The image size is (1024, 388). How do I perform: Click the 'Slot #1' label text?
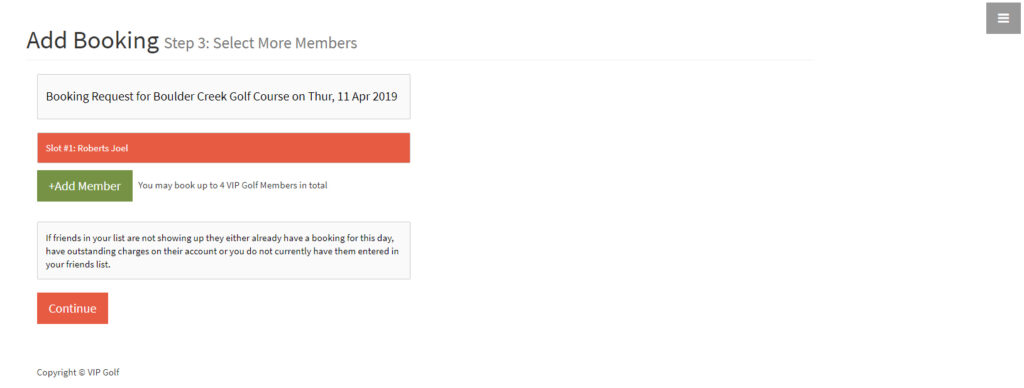[59, 148]
